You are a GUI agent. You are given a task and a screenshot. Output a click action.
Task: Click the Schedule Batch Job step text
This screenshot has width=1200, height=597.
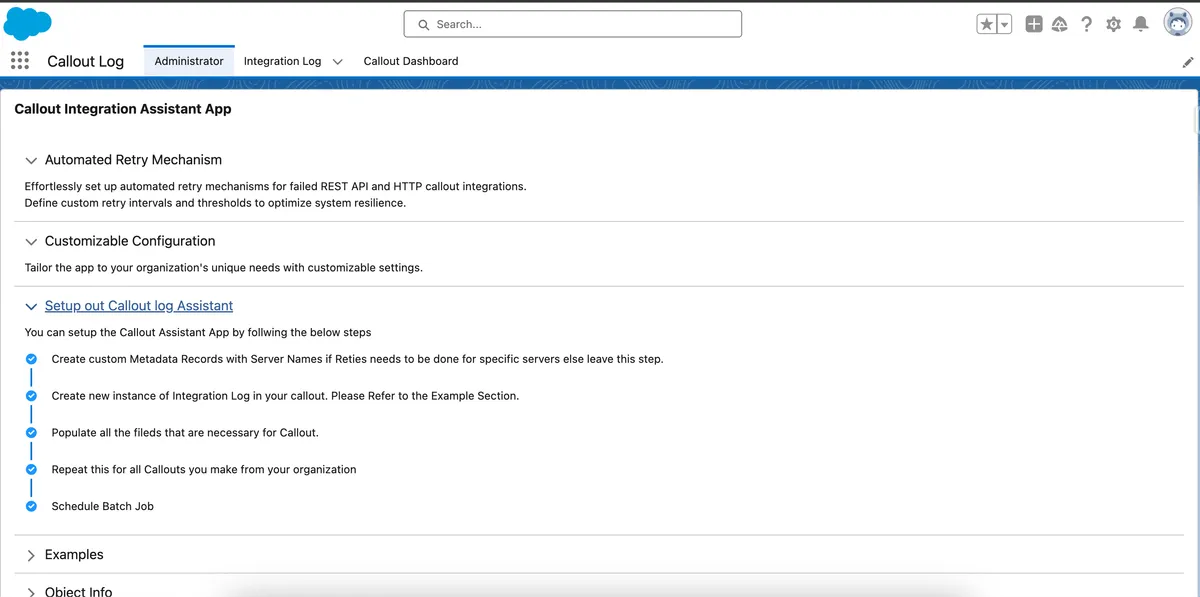tap(103, 506)
